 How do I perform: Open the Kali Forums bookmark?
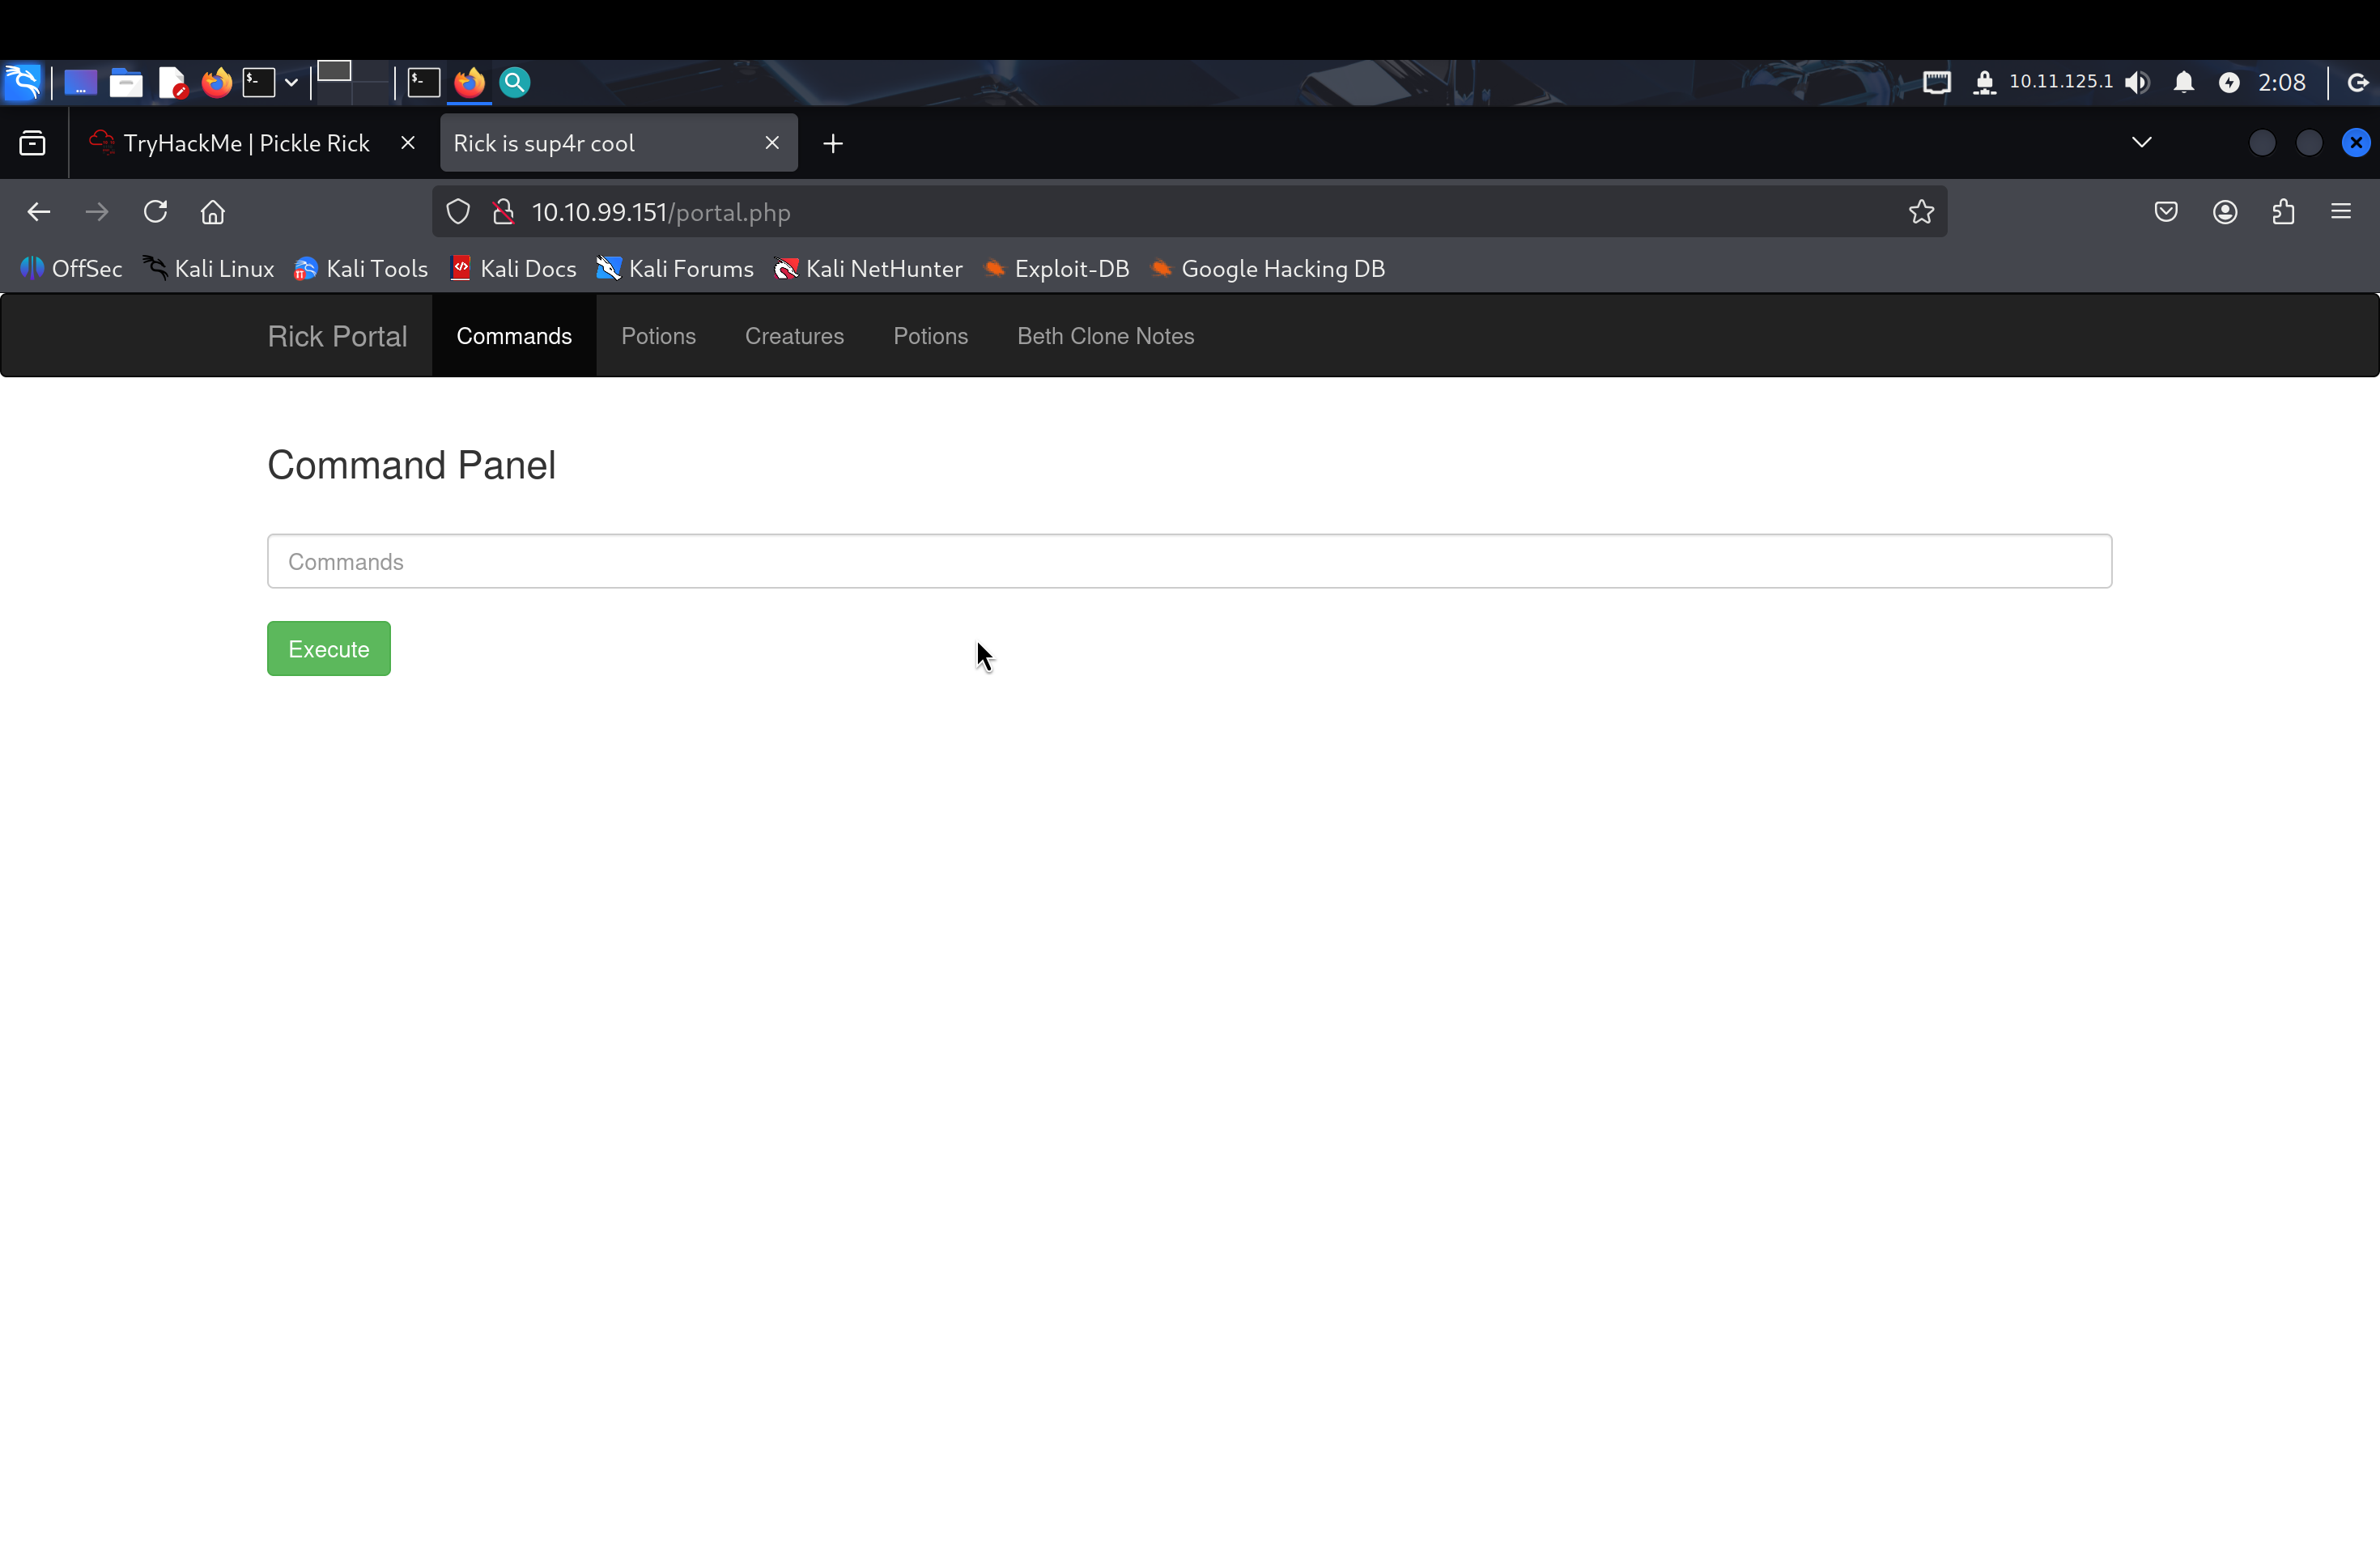675,269
